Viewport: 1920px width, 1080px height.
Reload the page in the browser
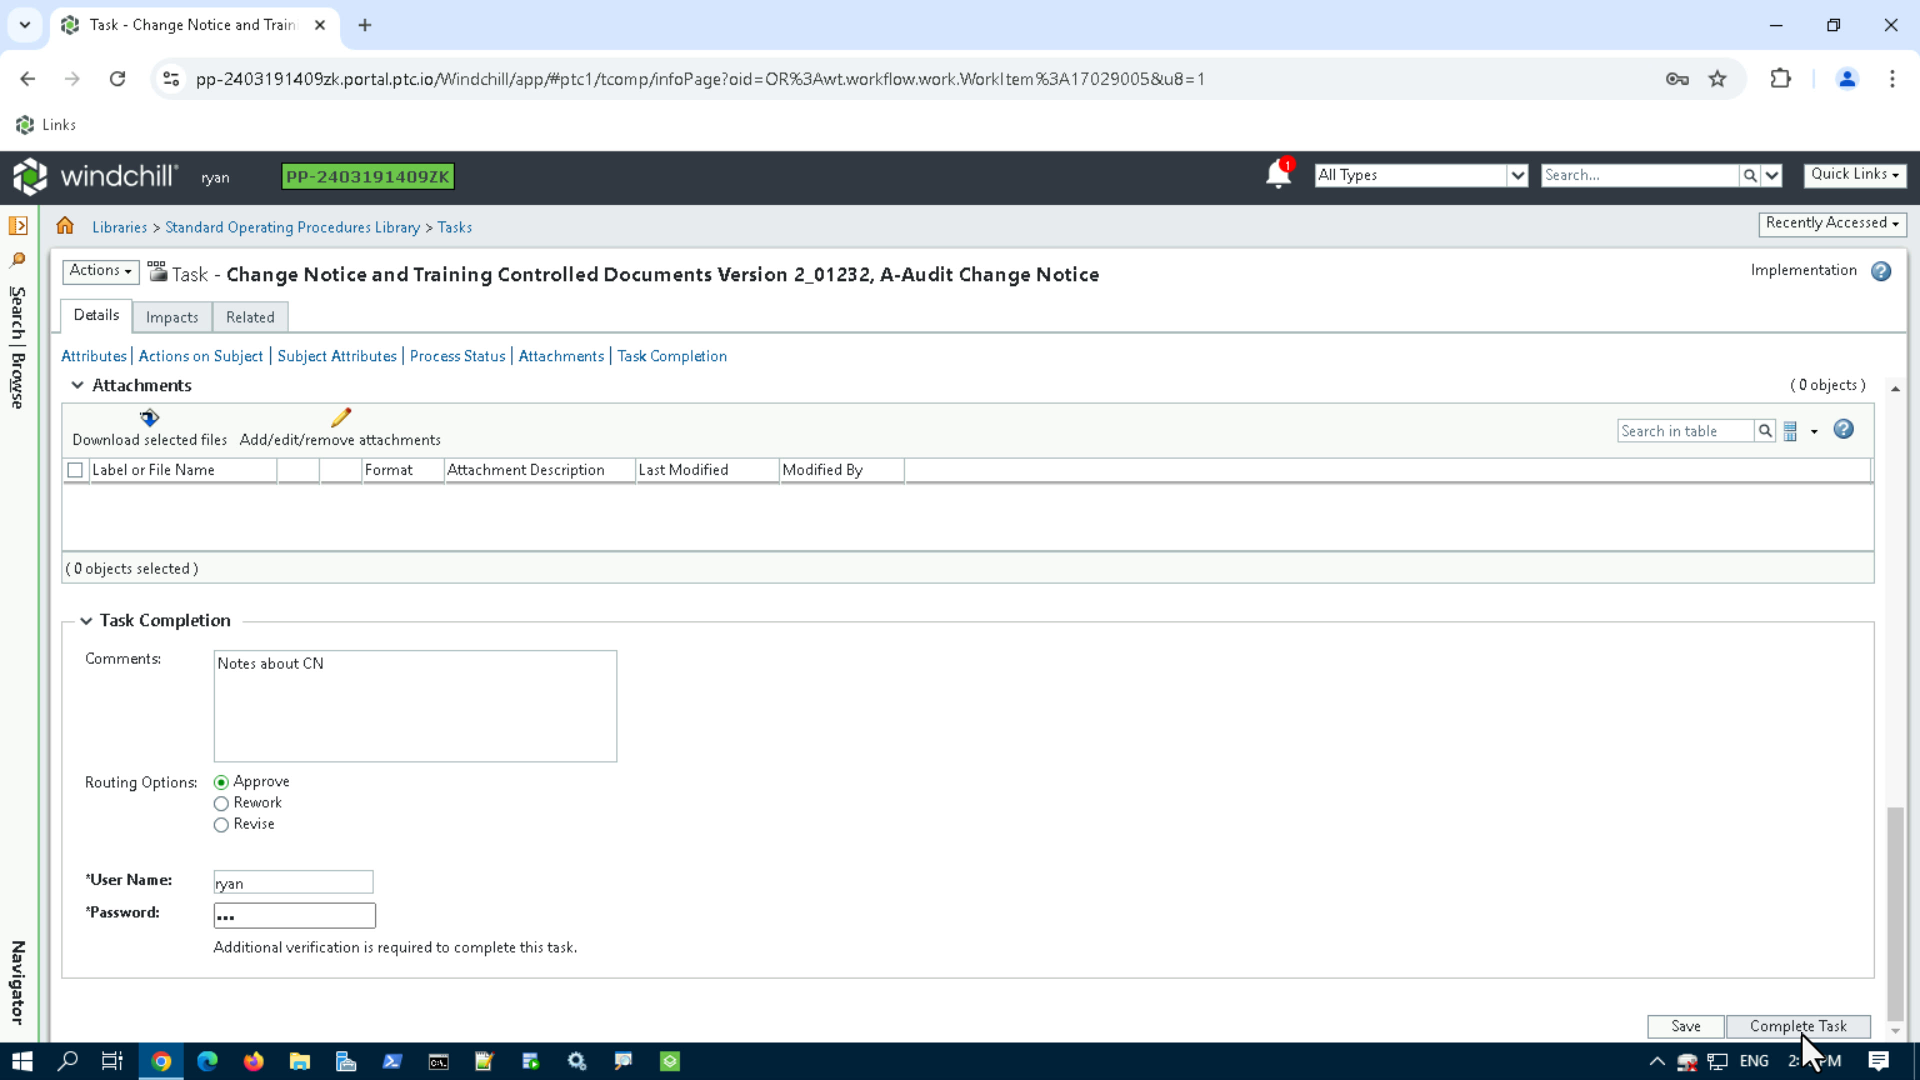point(117,79)
